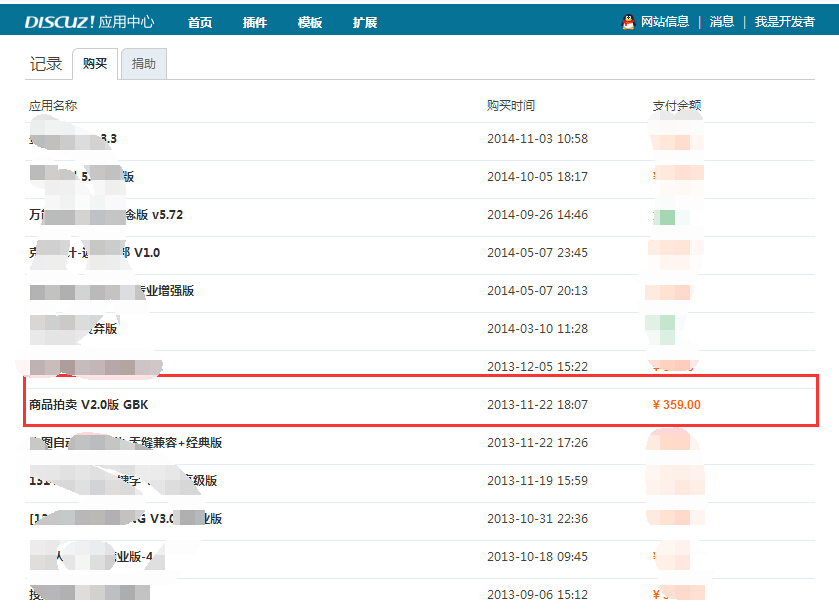Screen dimensions: 839x616
Task: Open the V1.0 app link purchased 2014-05-07
Action: (95, 252)
